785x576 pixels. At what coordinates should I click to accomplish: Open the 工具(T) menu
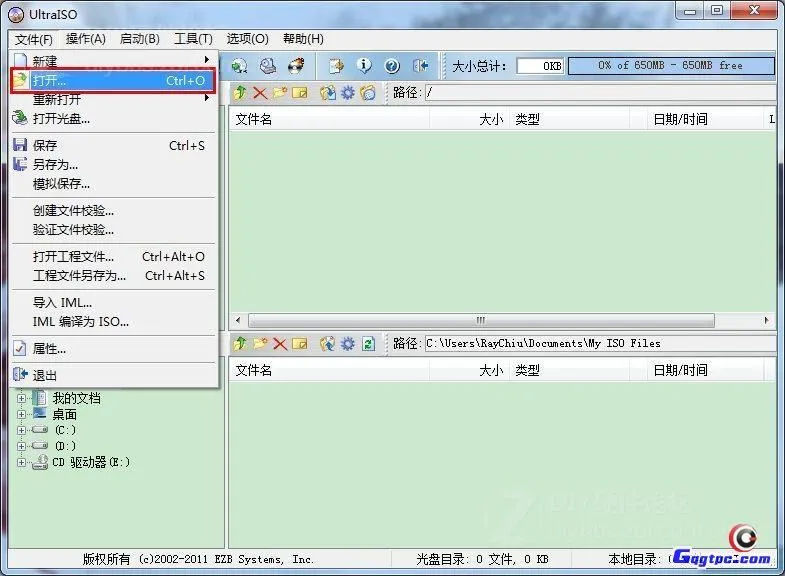193,39
